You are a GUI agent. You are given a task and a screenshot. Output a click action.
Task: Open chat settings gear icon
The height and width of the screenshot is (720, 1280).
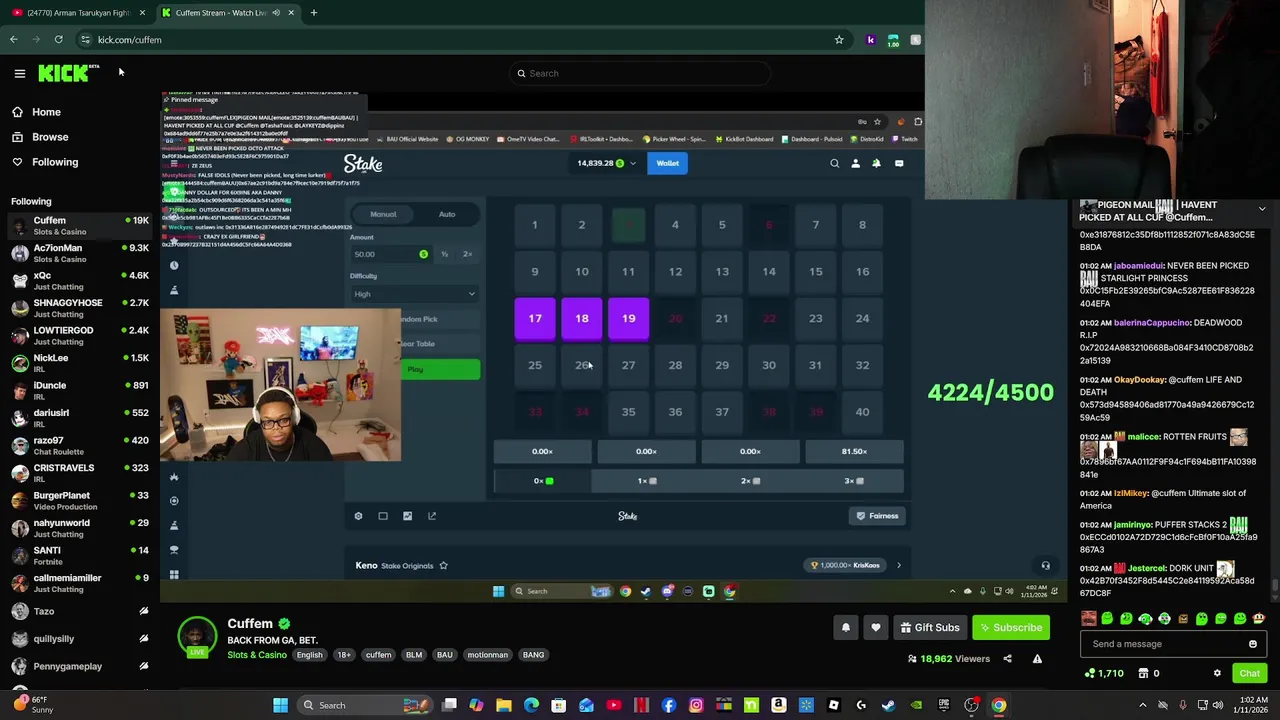pyautogui.click(x=1217, y=674)
